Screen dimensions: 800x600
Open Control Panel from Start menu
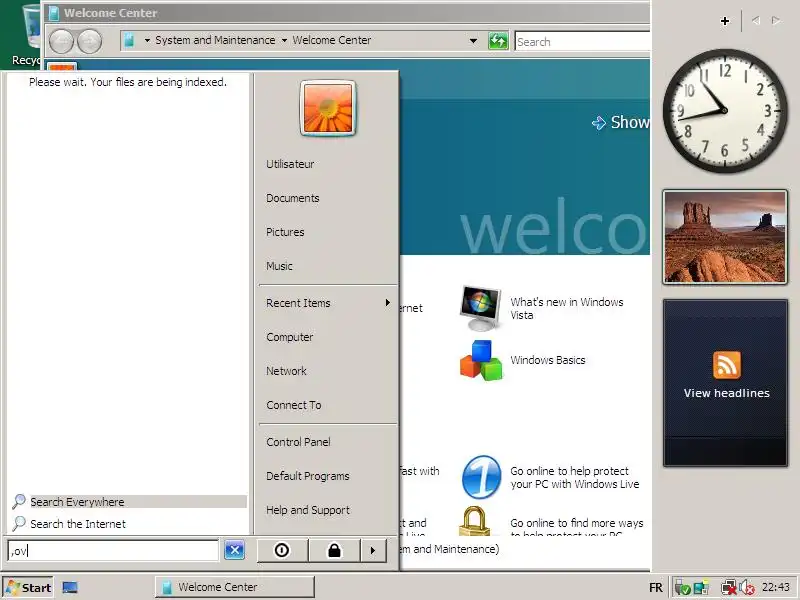[x=298, y=442]
